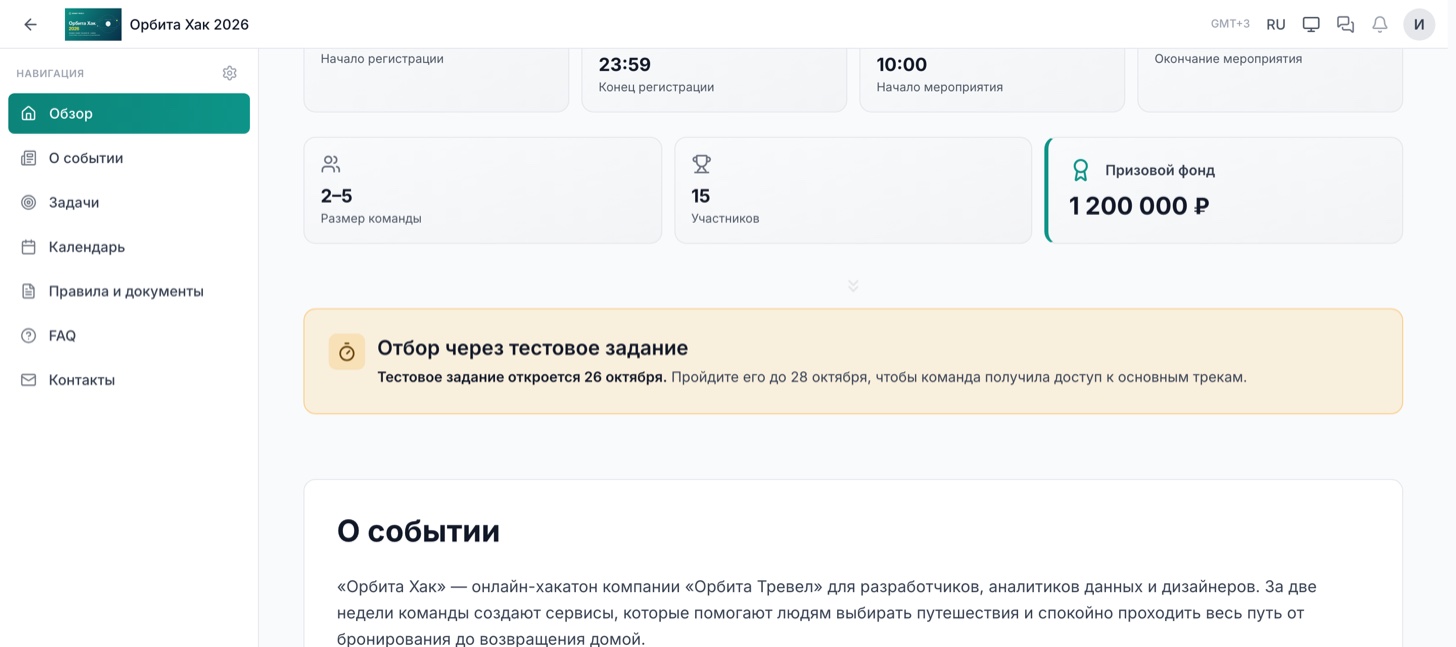The height and width of the screenshot is (647, 1456).
Task: Open the Орбита Хак 2026 event thumbnail
Action: pyautogui.click(x=93, y=24)
